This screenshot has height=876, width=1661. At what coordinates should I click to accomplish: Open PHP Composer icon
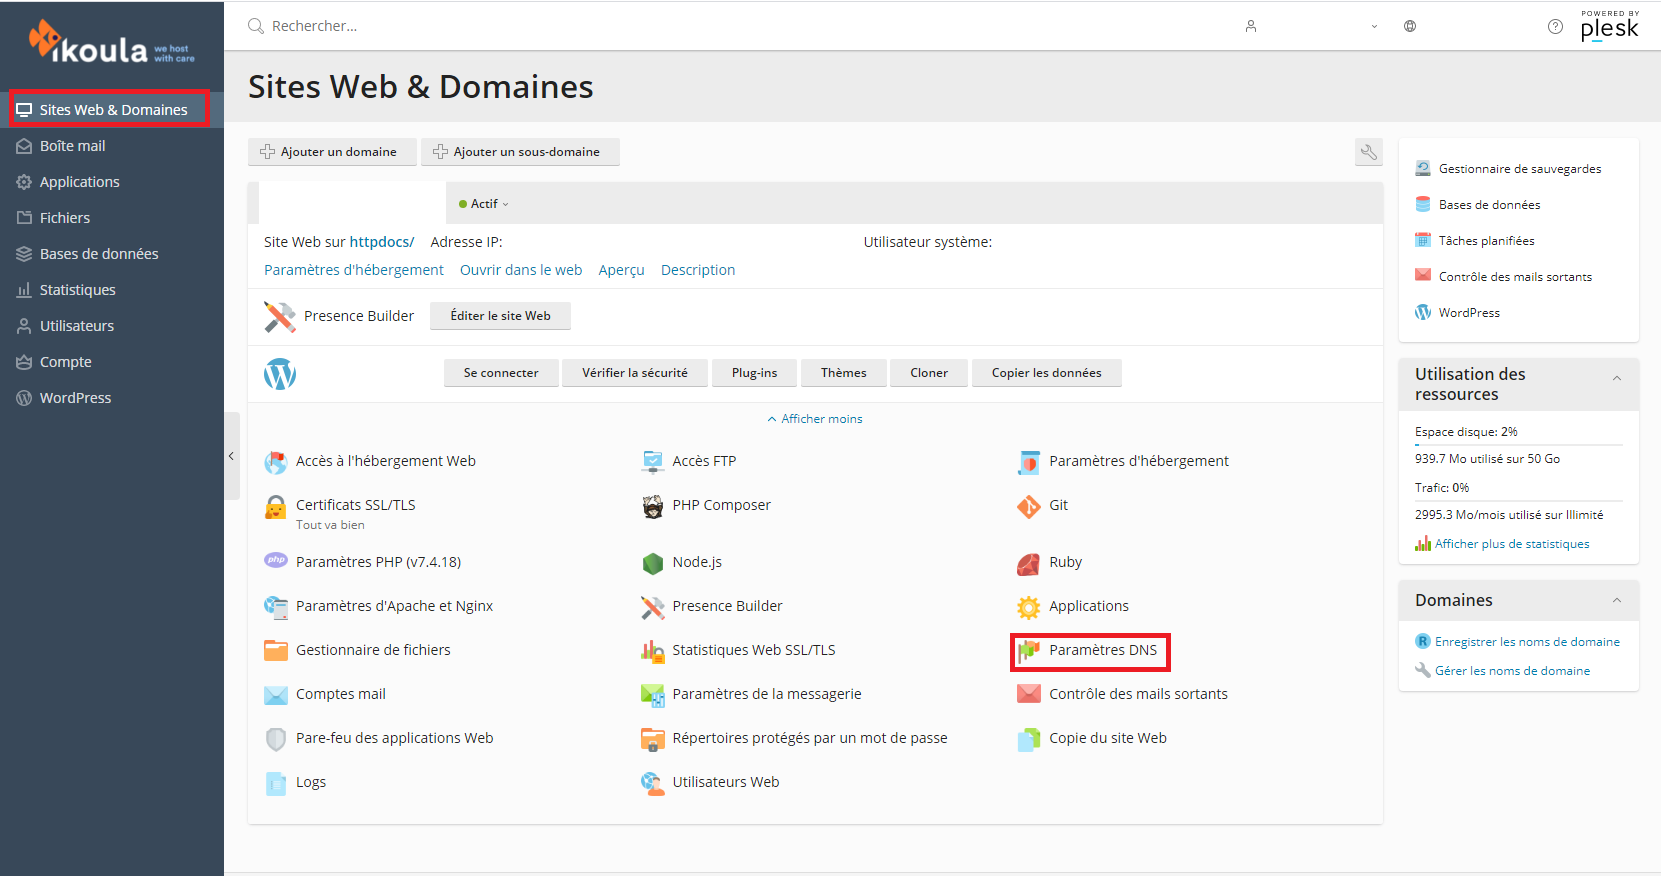click(x=653, y=506)
